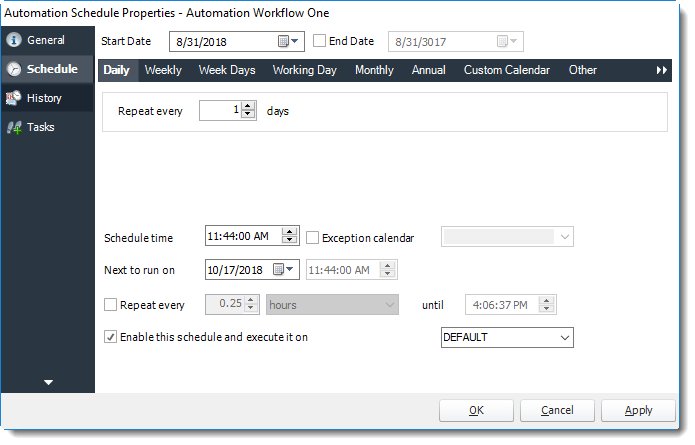Screen dimensions: 695x445
Task: Switch to the Working Day tab
Action: tap(305, 70)
